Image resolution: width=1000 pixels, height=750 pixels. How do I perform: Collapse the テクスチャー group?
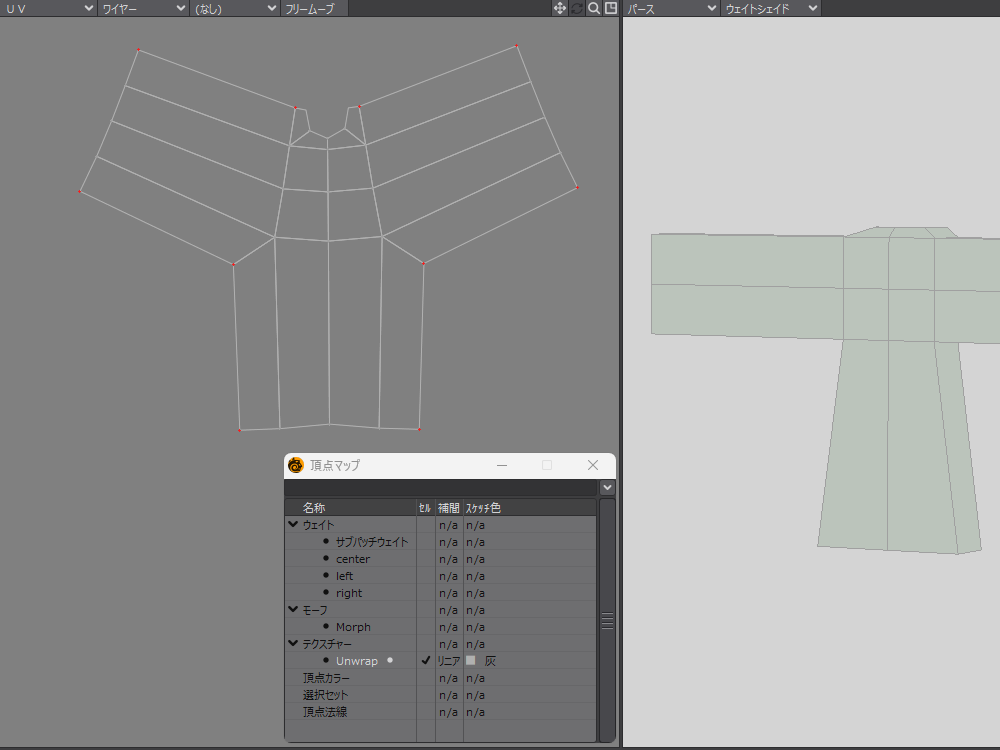click(293, 644)
